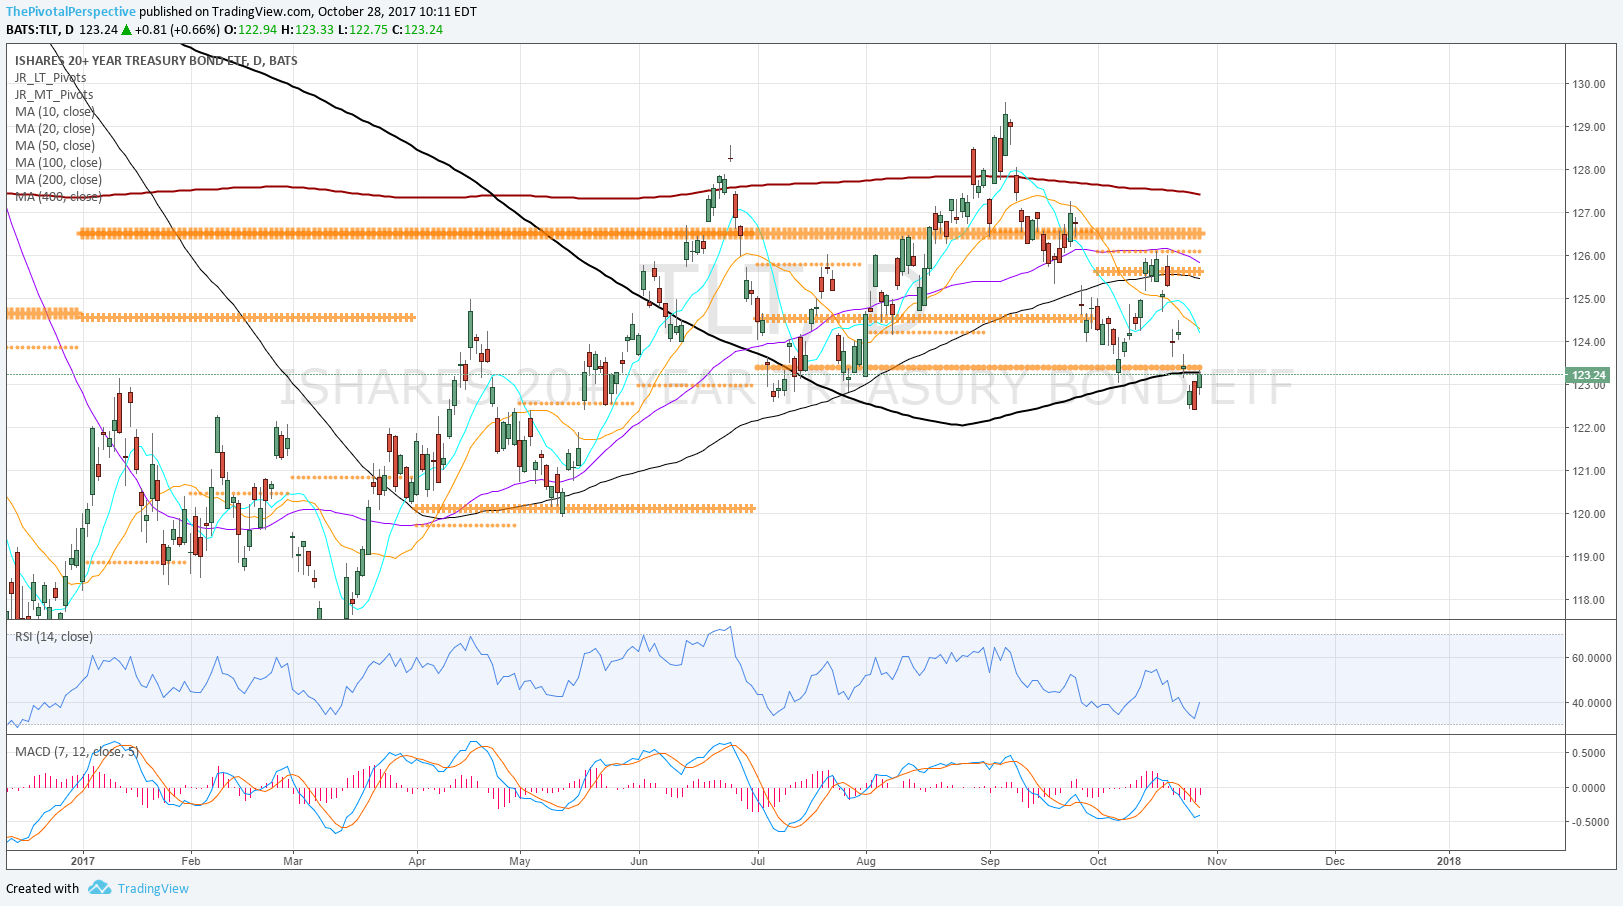Select the JR_MT_Pivots indicator label
1623x906 pixels.
pos(54,94)
